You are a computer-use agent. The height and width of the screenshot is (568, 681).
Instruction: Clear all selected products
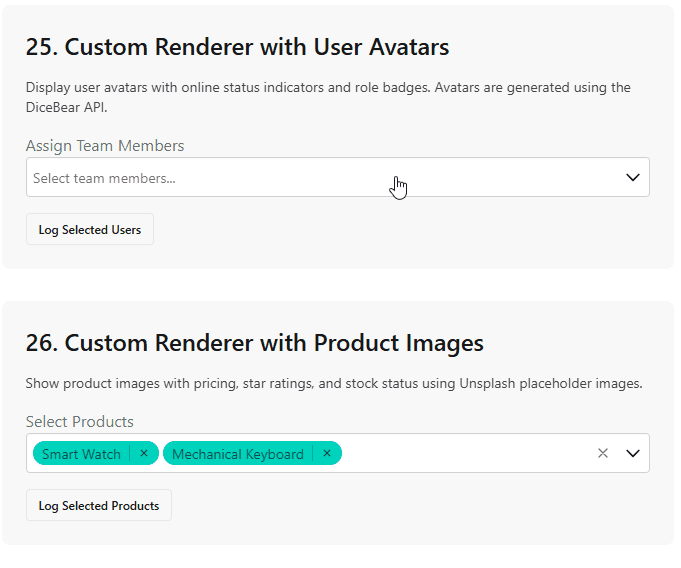(x=602, y=453)
